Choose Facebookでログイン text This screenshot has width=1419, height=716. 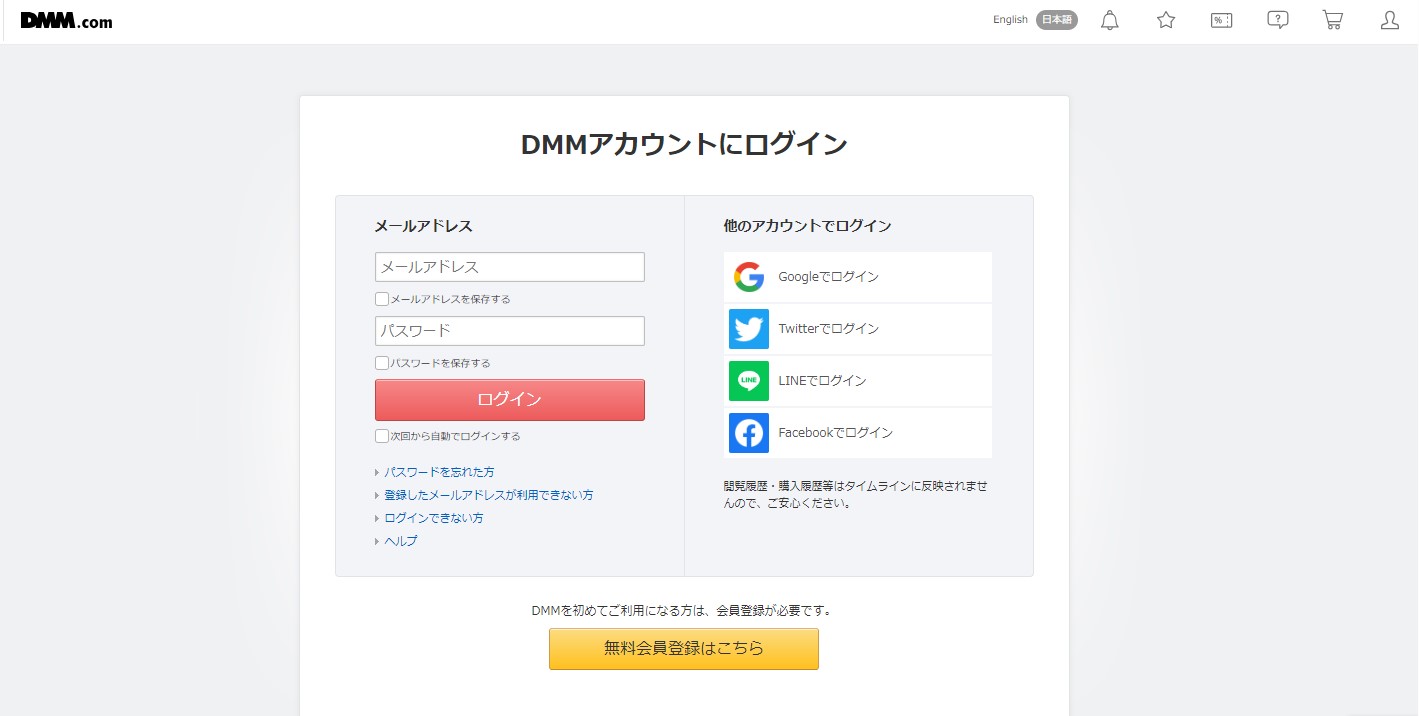(x=836, y=433)
